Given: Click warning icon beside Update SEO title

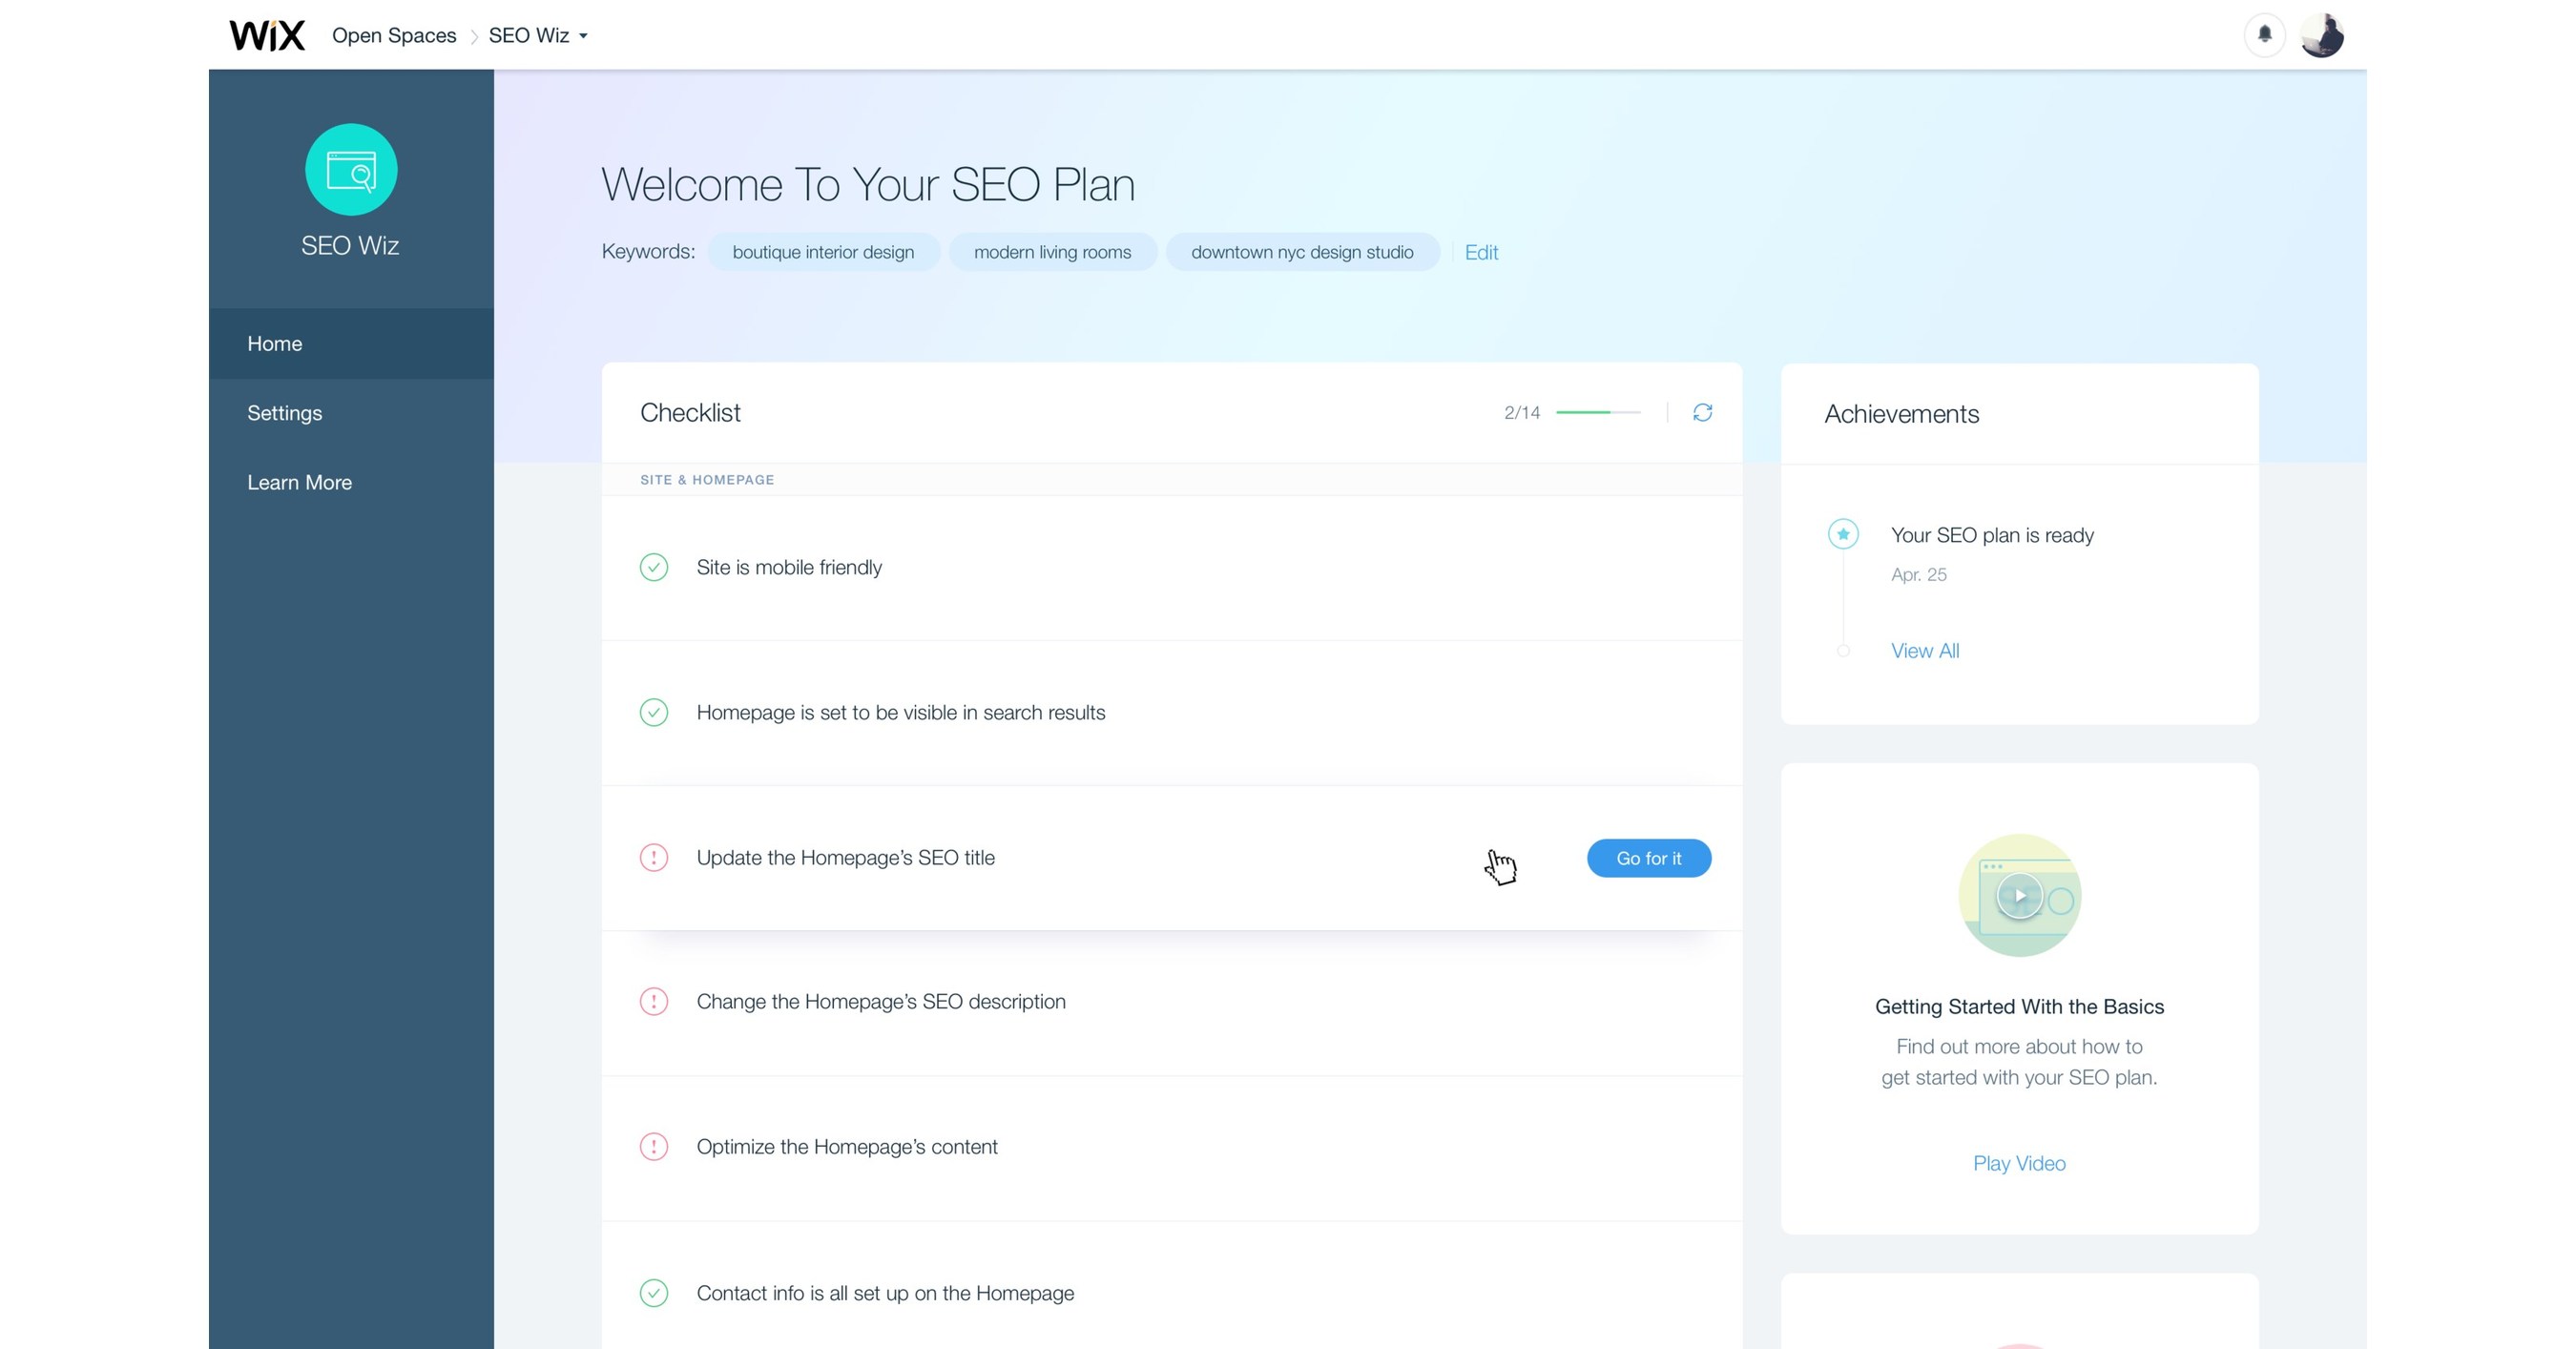Looking at the screenshot, I should [654, 857].
